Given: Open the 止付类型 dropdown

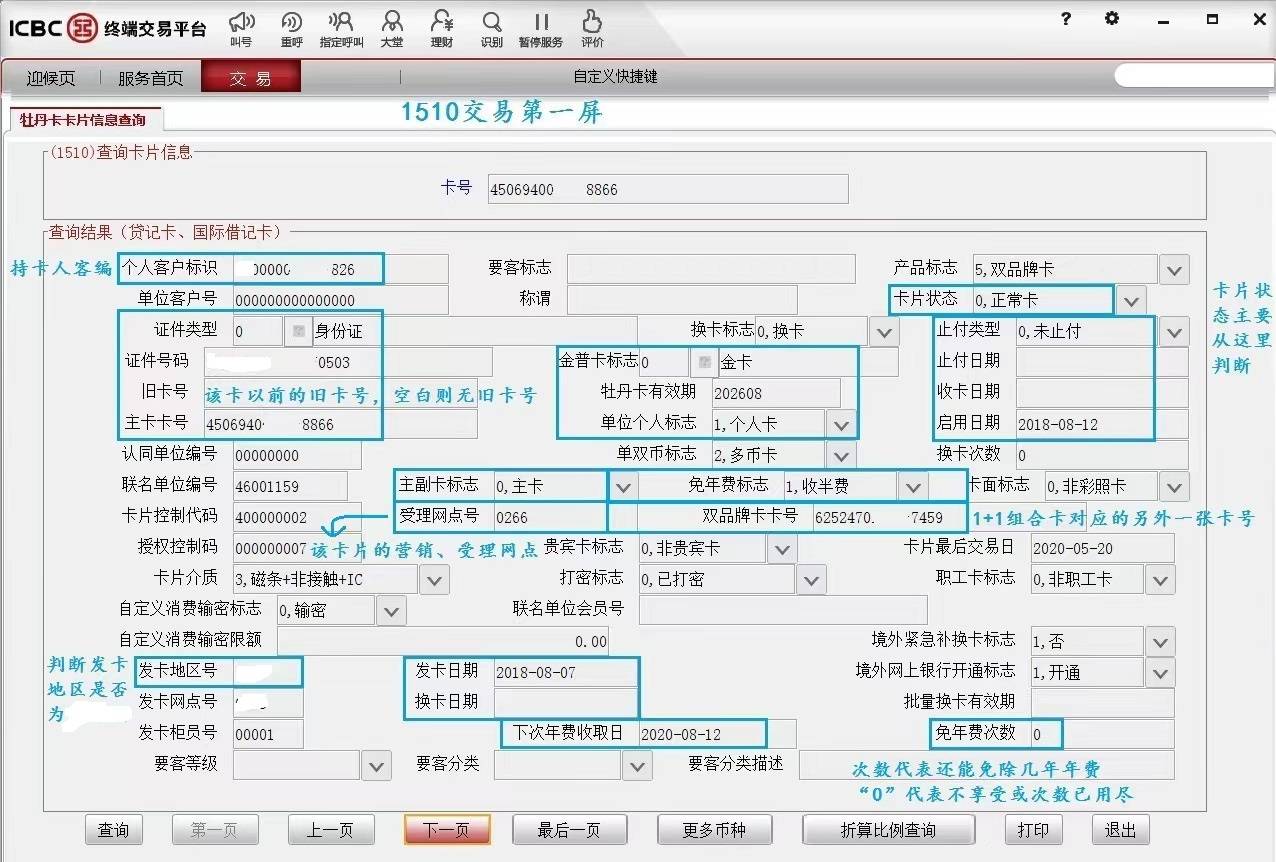Looking at the screenshot, I should 1174,331.
